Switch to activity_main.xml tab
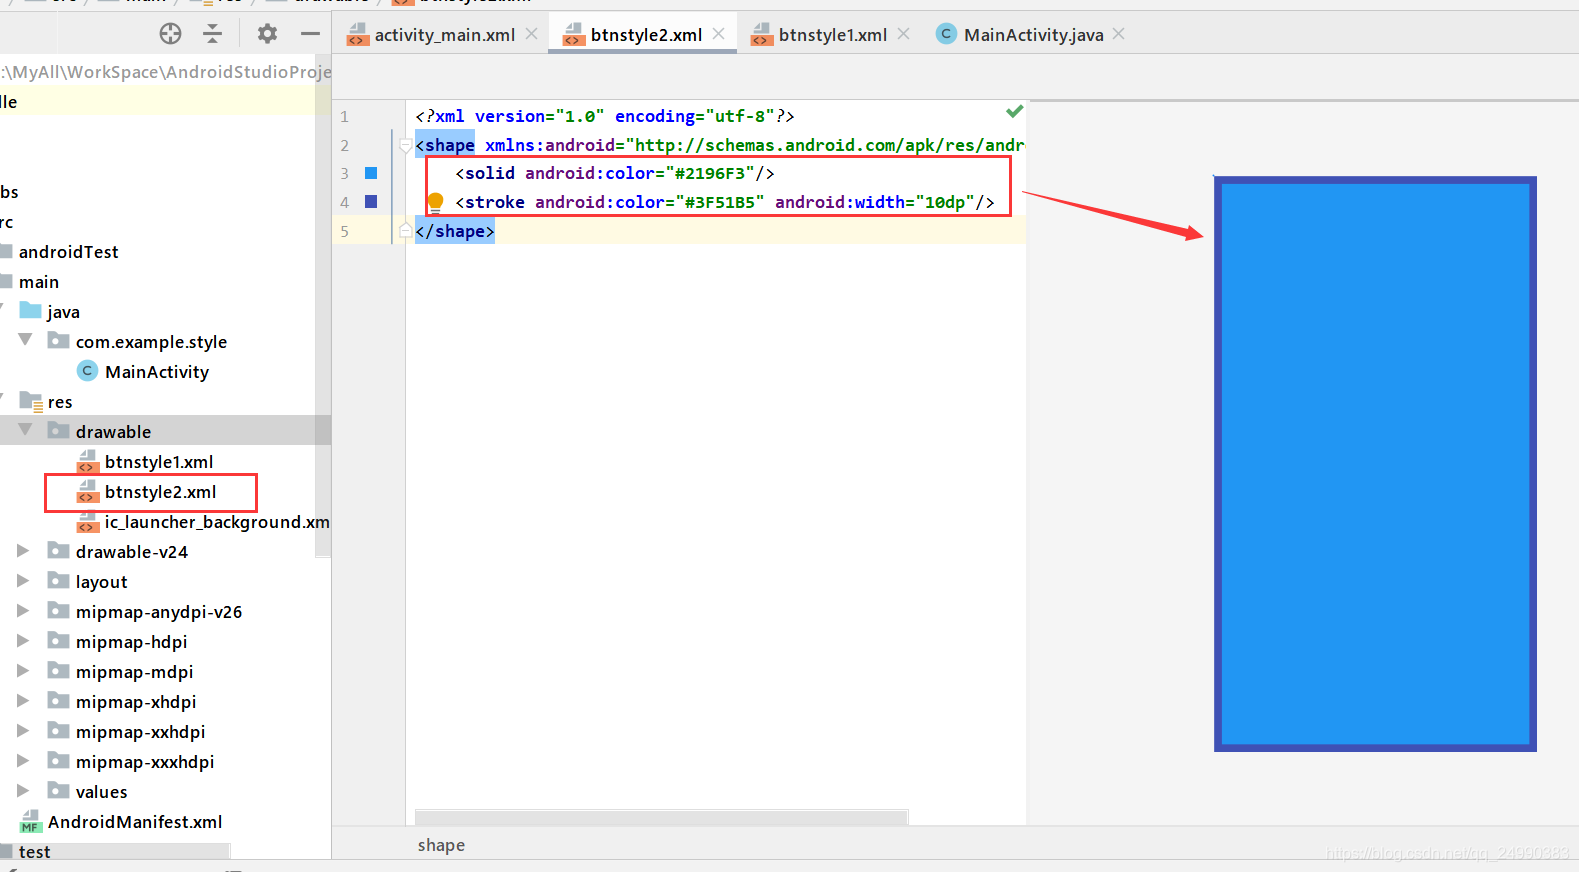Image resolution: width=1579 pixels, height=872 pixels. click(444, 35)
